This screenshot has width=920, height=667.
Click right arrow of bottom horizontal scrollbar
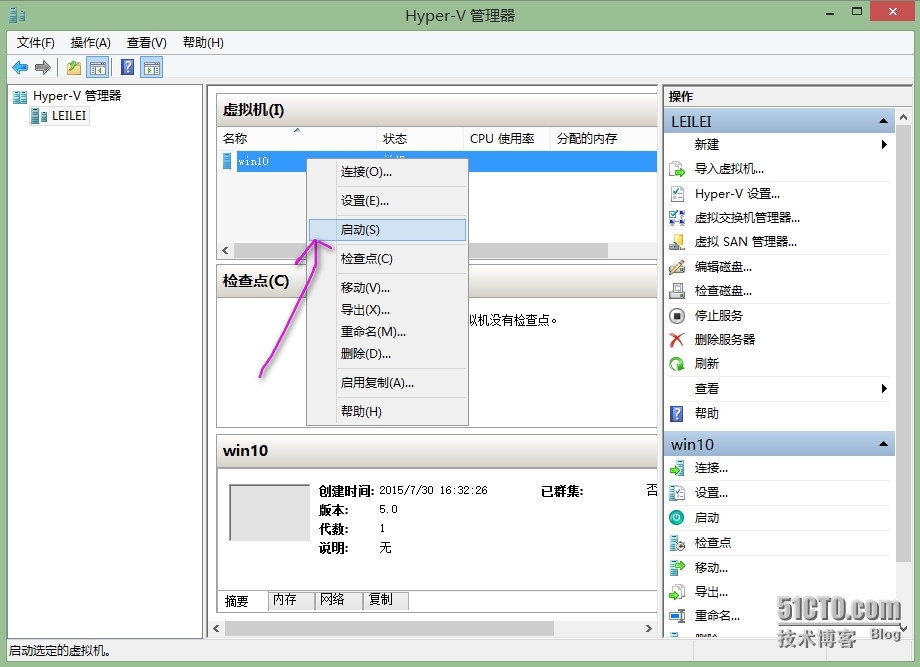pos(648,628)
